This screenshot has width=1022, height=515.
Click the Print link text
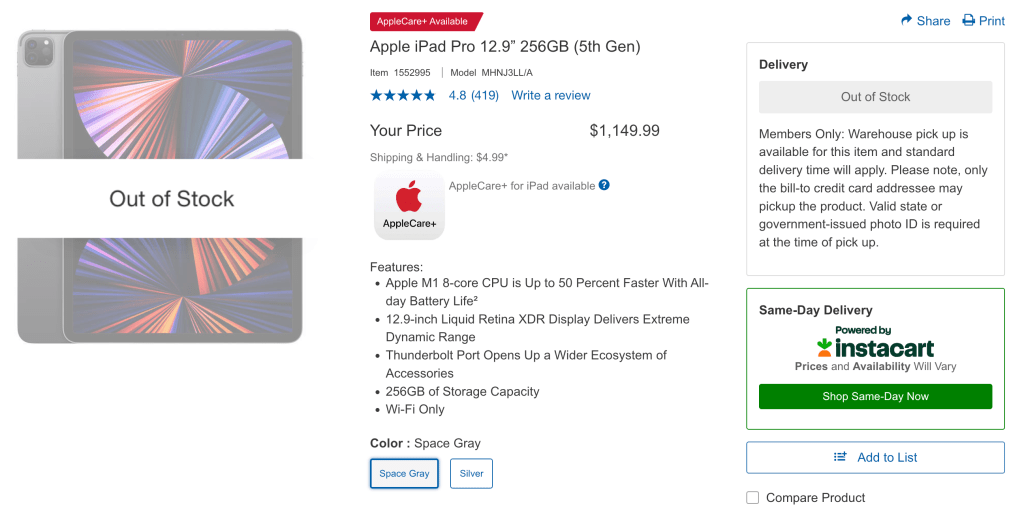(x=992, y=20)
